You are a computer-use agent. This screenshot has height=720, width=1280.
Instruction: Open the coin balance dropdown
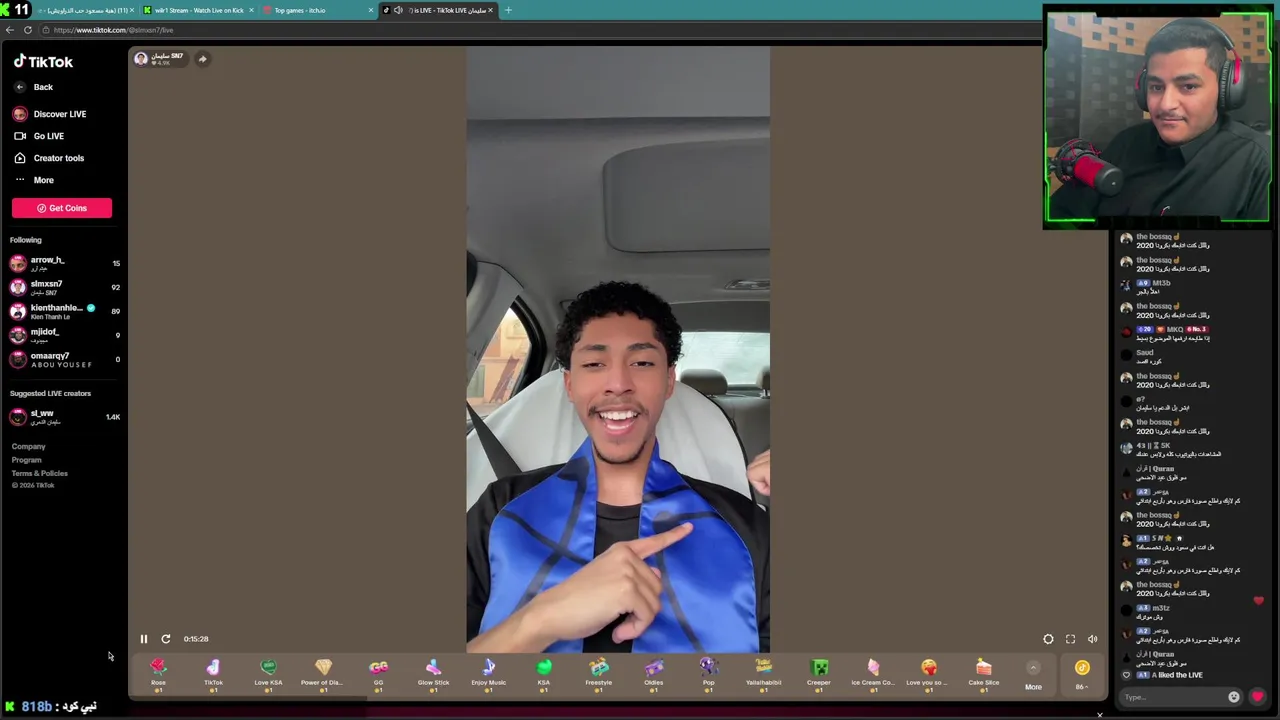point(1082,674)
